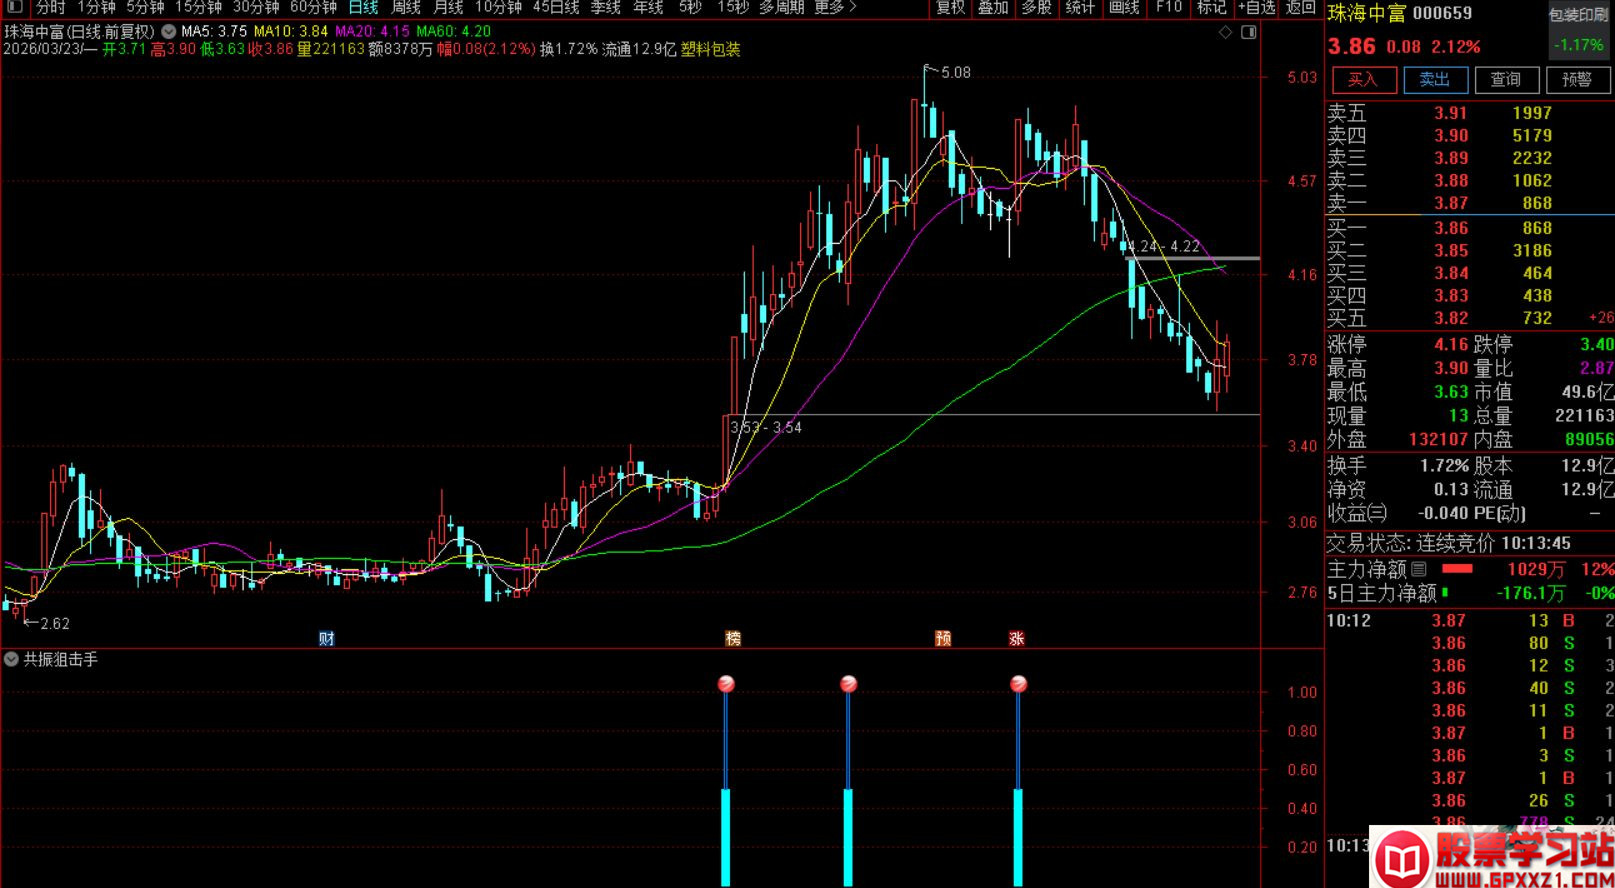Image resolution: width=1615 pixels, height=888 pixels.
Task: Select the 卖五 order book row
Action: (1470, 113)
